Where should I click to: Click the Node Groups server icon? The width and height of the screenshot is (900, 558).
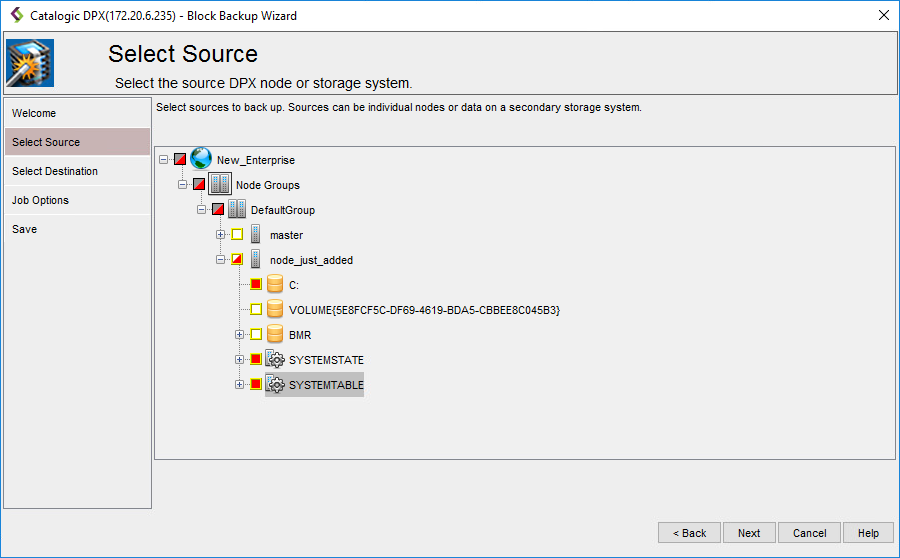pos(219,184)
